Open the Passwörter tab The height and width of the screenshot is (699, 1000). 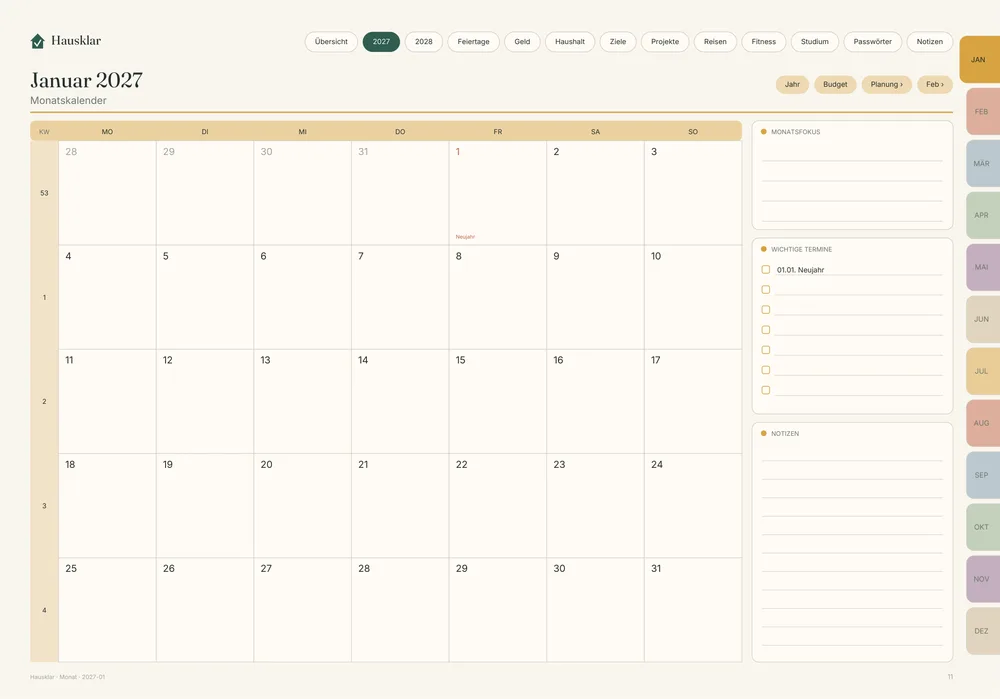[x=872, y=42]
